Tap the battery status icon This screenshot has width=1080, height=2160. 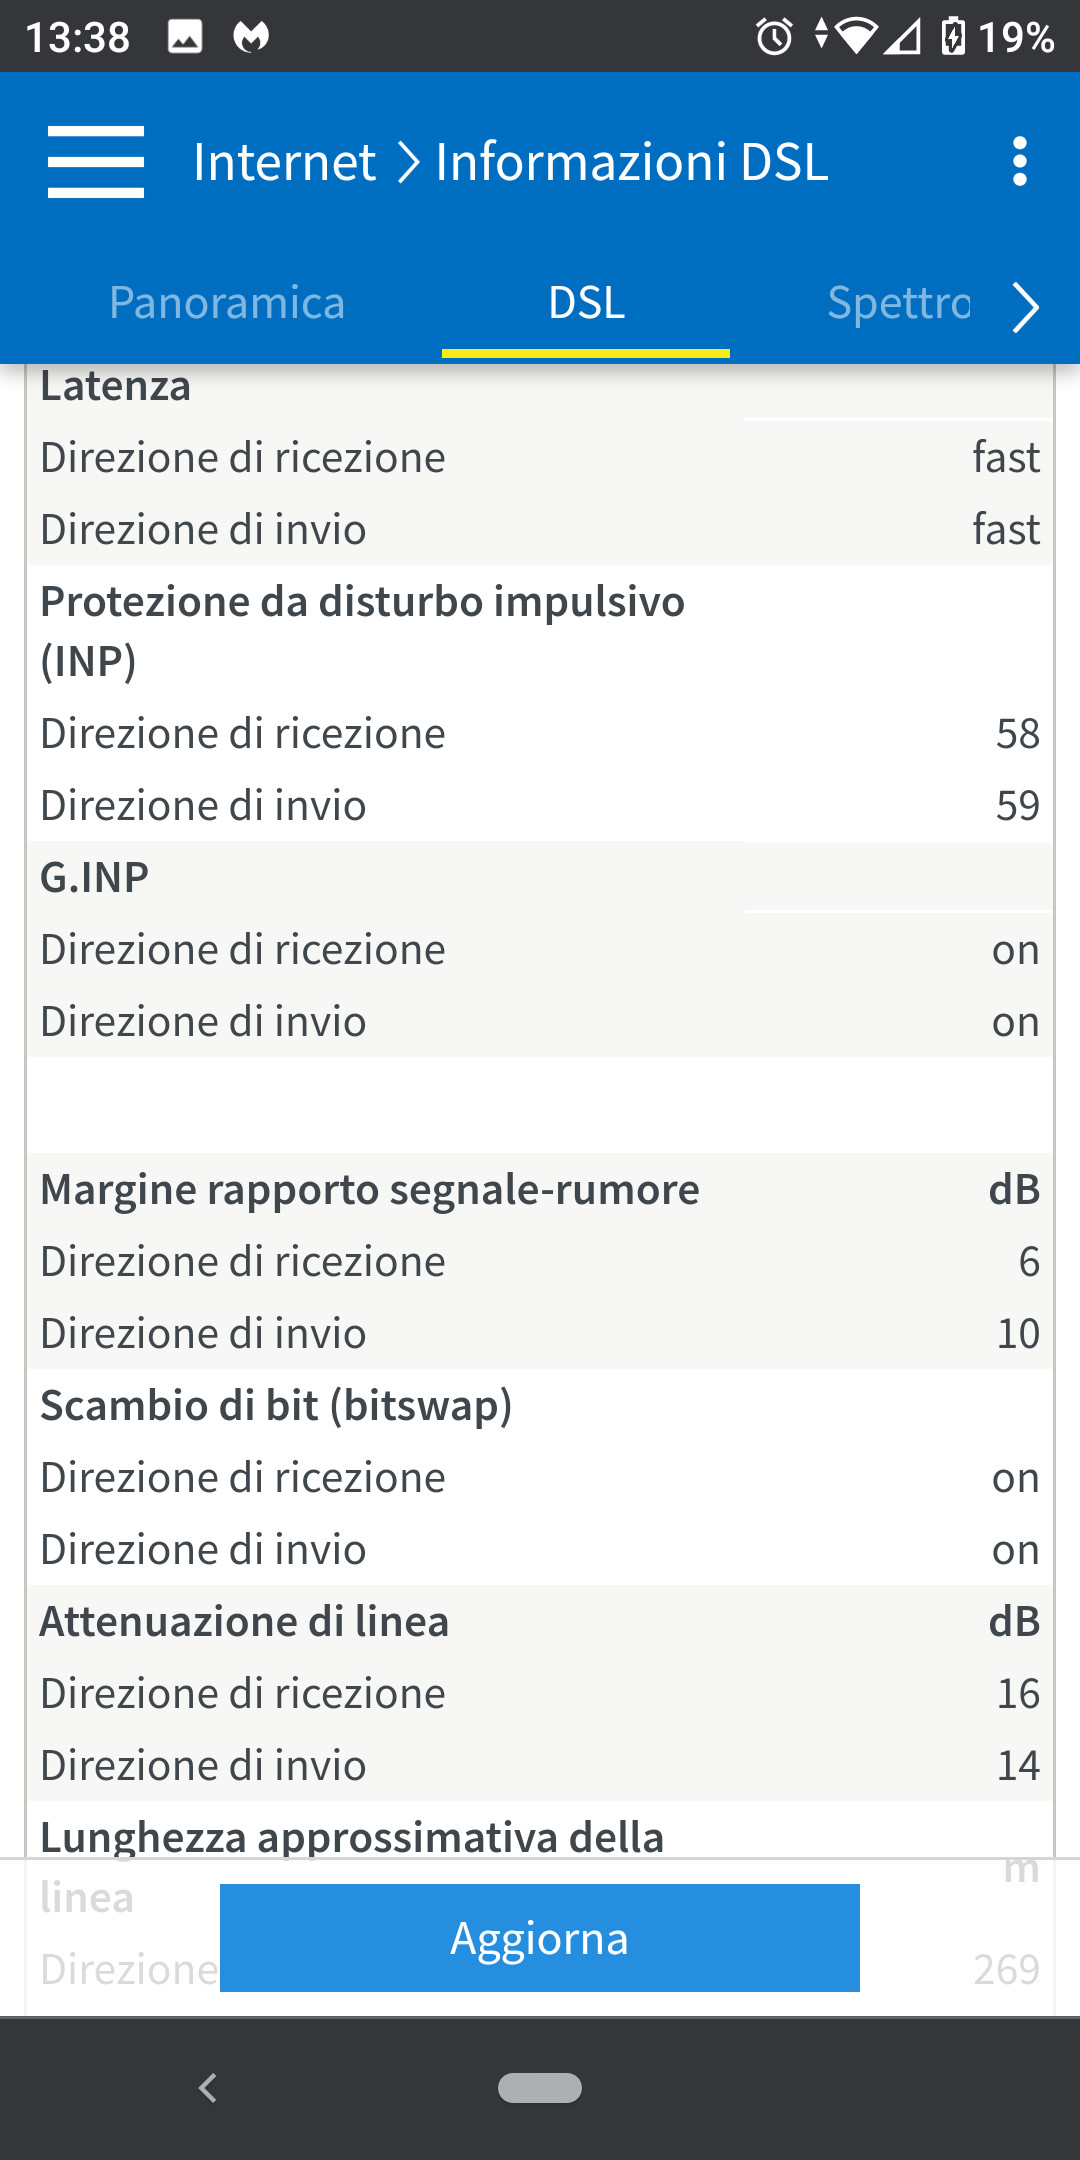tap(953, 37)
